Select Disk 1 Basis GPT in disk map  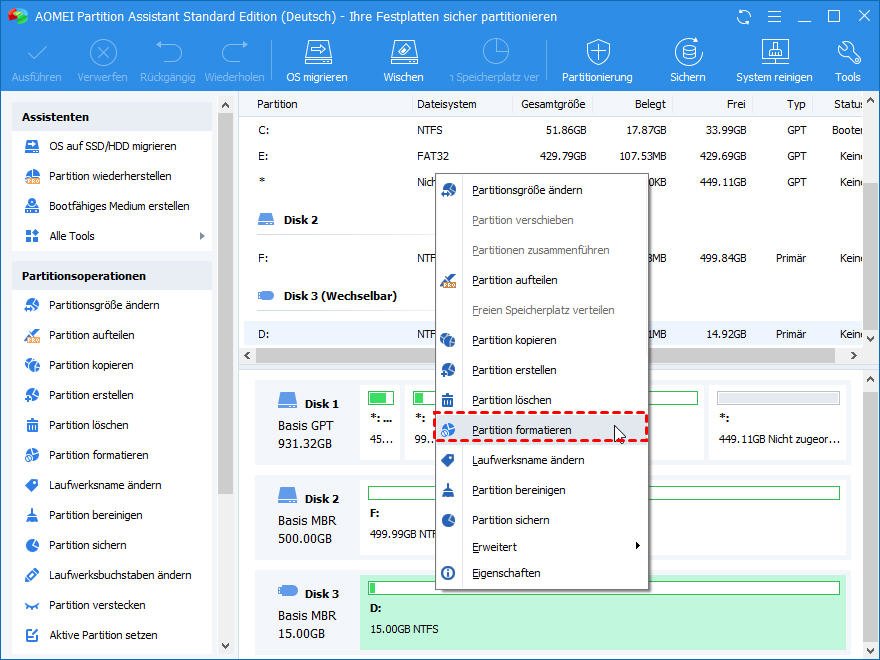[308, 423]
